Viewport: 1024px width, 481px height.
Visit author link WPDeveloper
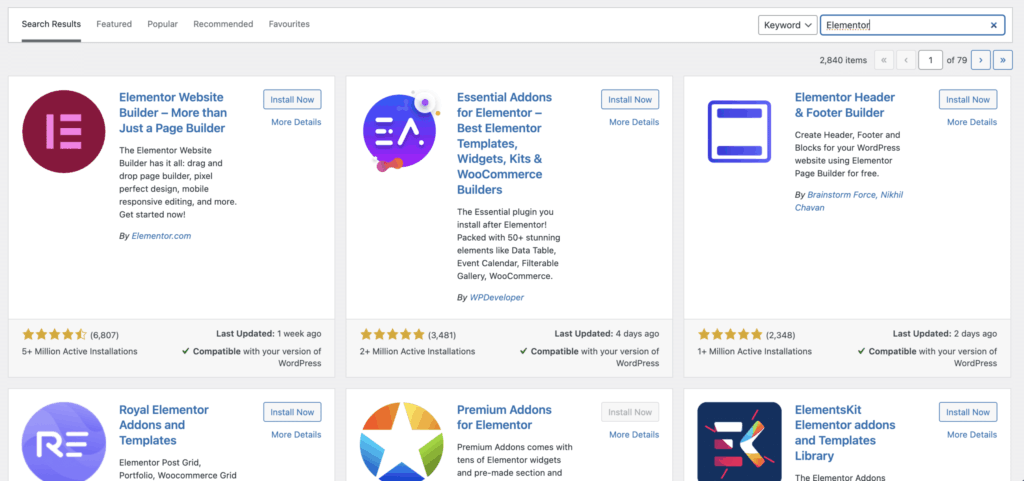pos(496,298)
